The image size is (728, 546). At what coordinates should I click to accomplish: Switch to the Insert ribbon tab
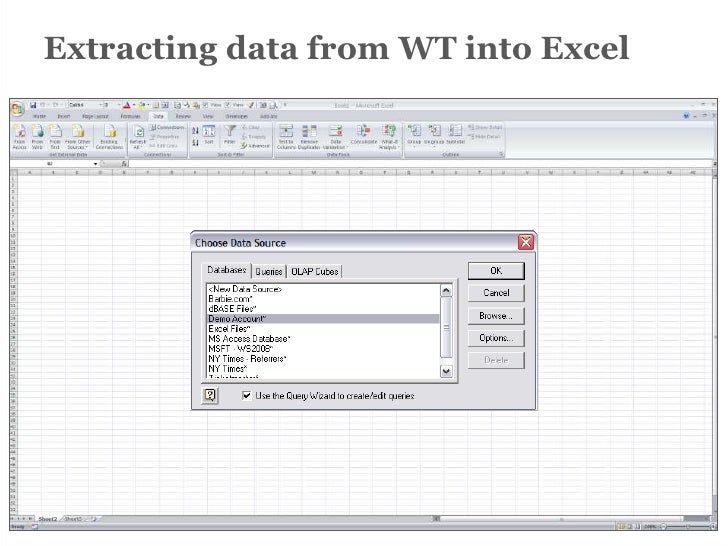tap(64, 116)
